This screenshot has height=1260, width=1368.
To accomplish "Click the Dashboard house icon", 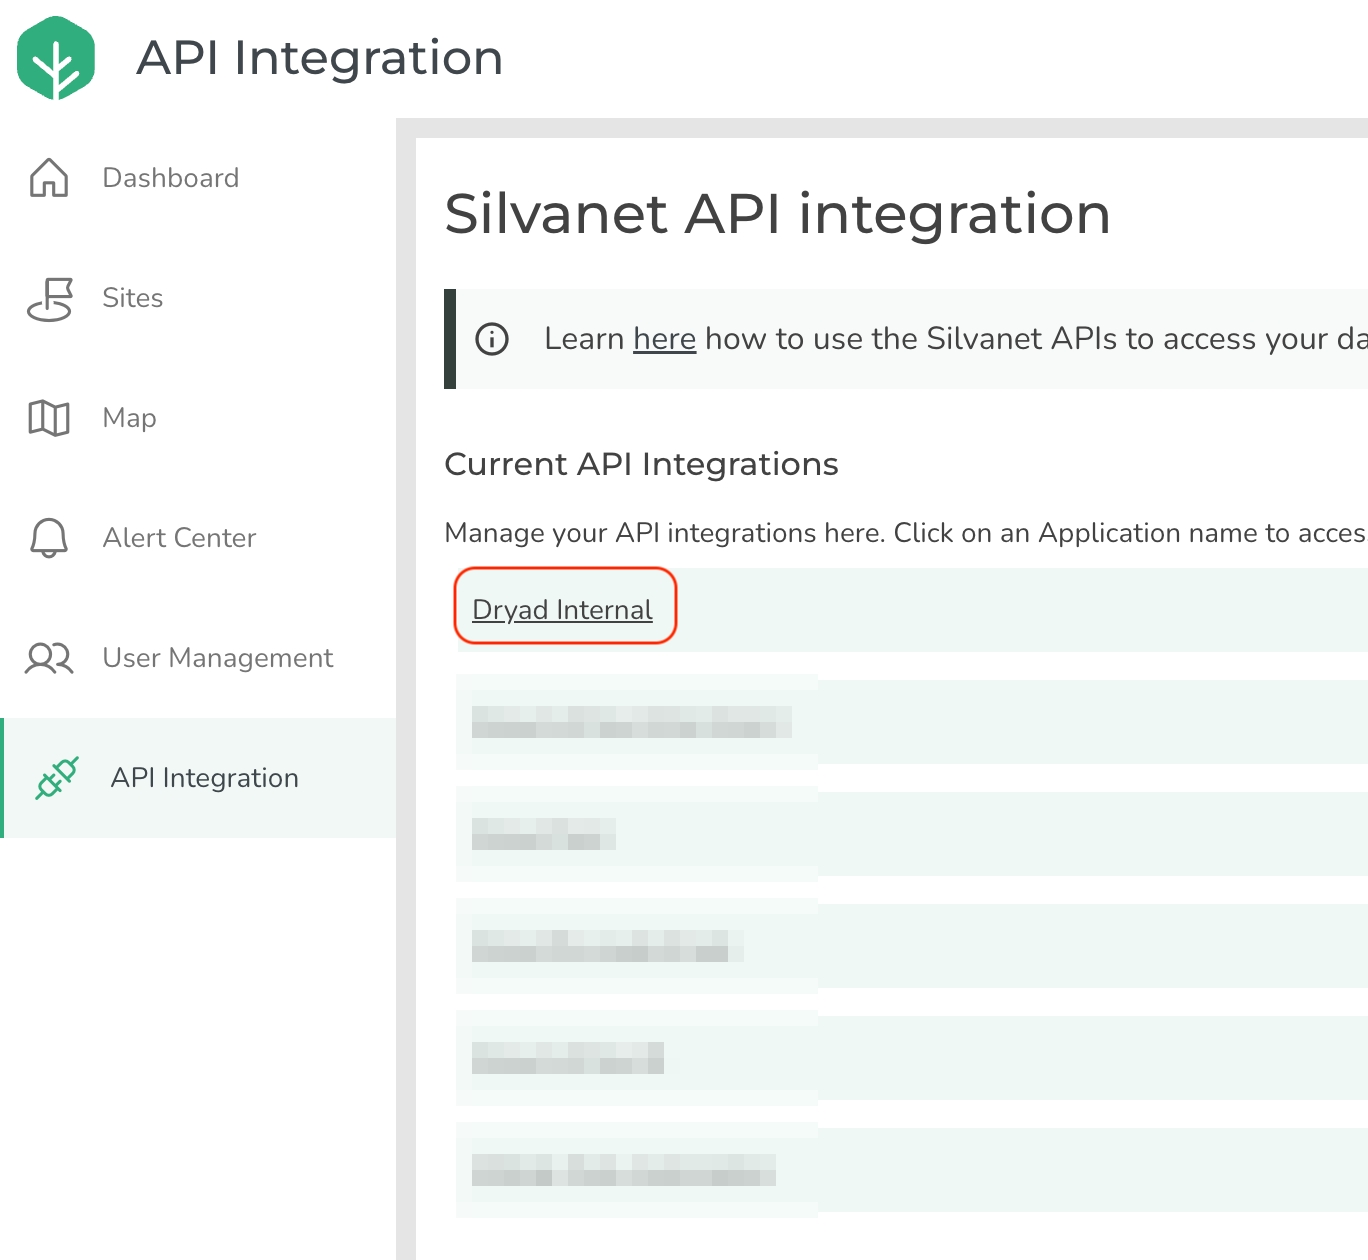I will [49, 178].
